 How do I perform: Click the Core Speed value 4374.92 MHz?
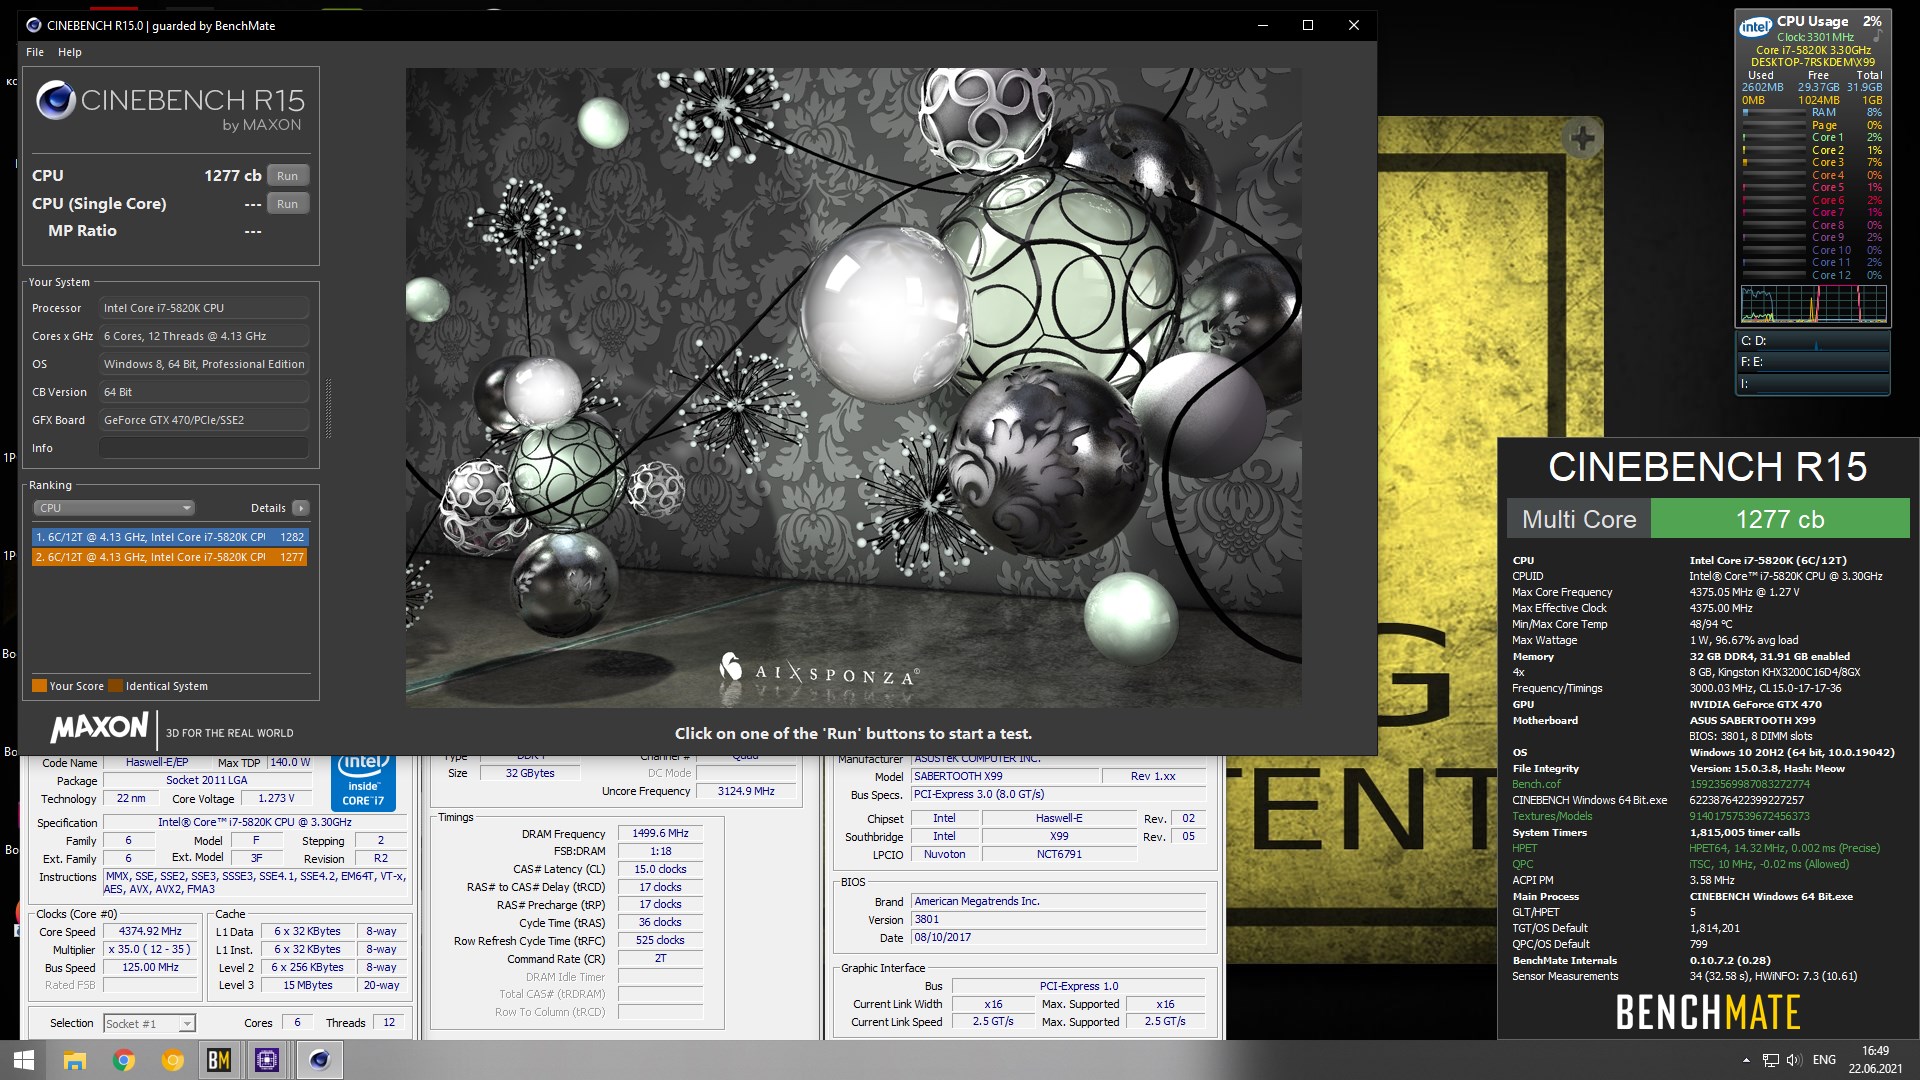(x=151, y=932)
